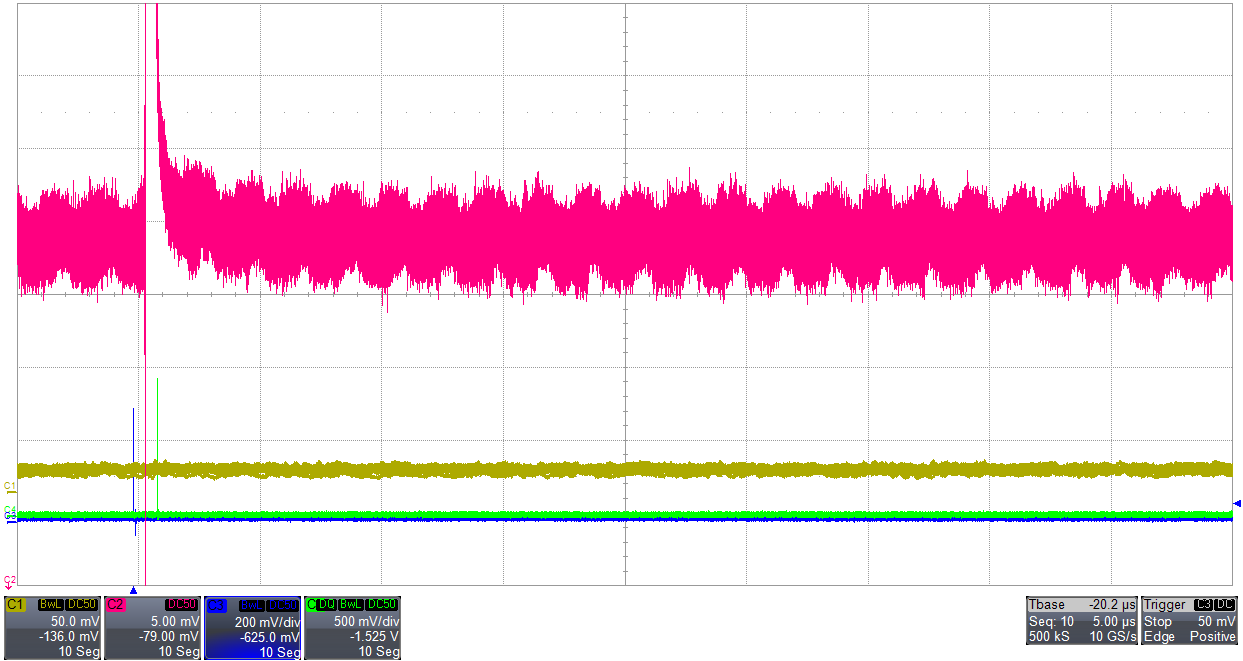The height and width of the screenshot is (661, 1243).
Task: Click the DC50 indicator on green descriptor
Action: coord(382,605)
